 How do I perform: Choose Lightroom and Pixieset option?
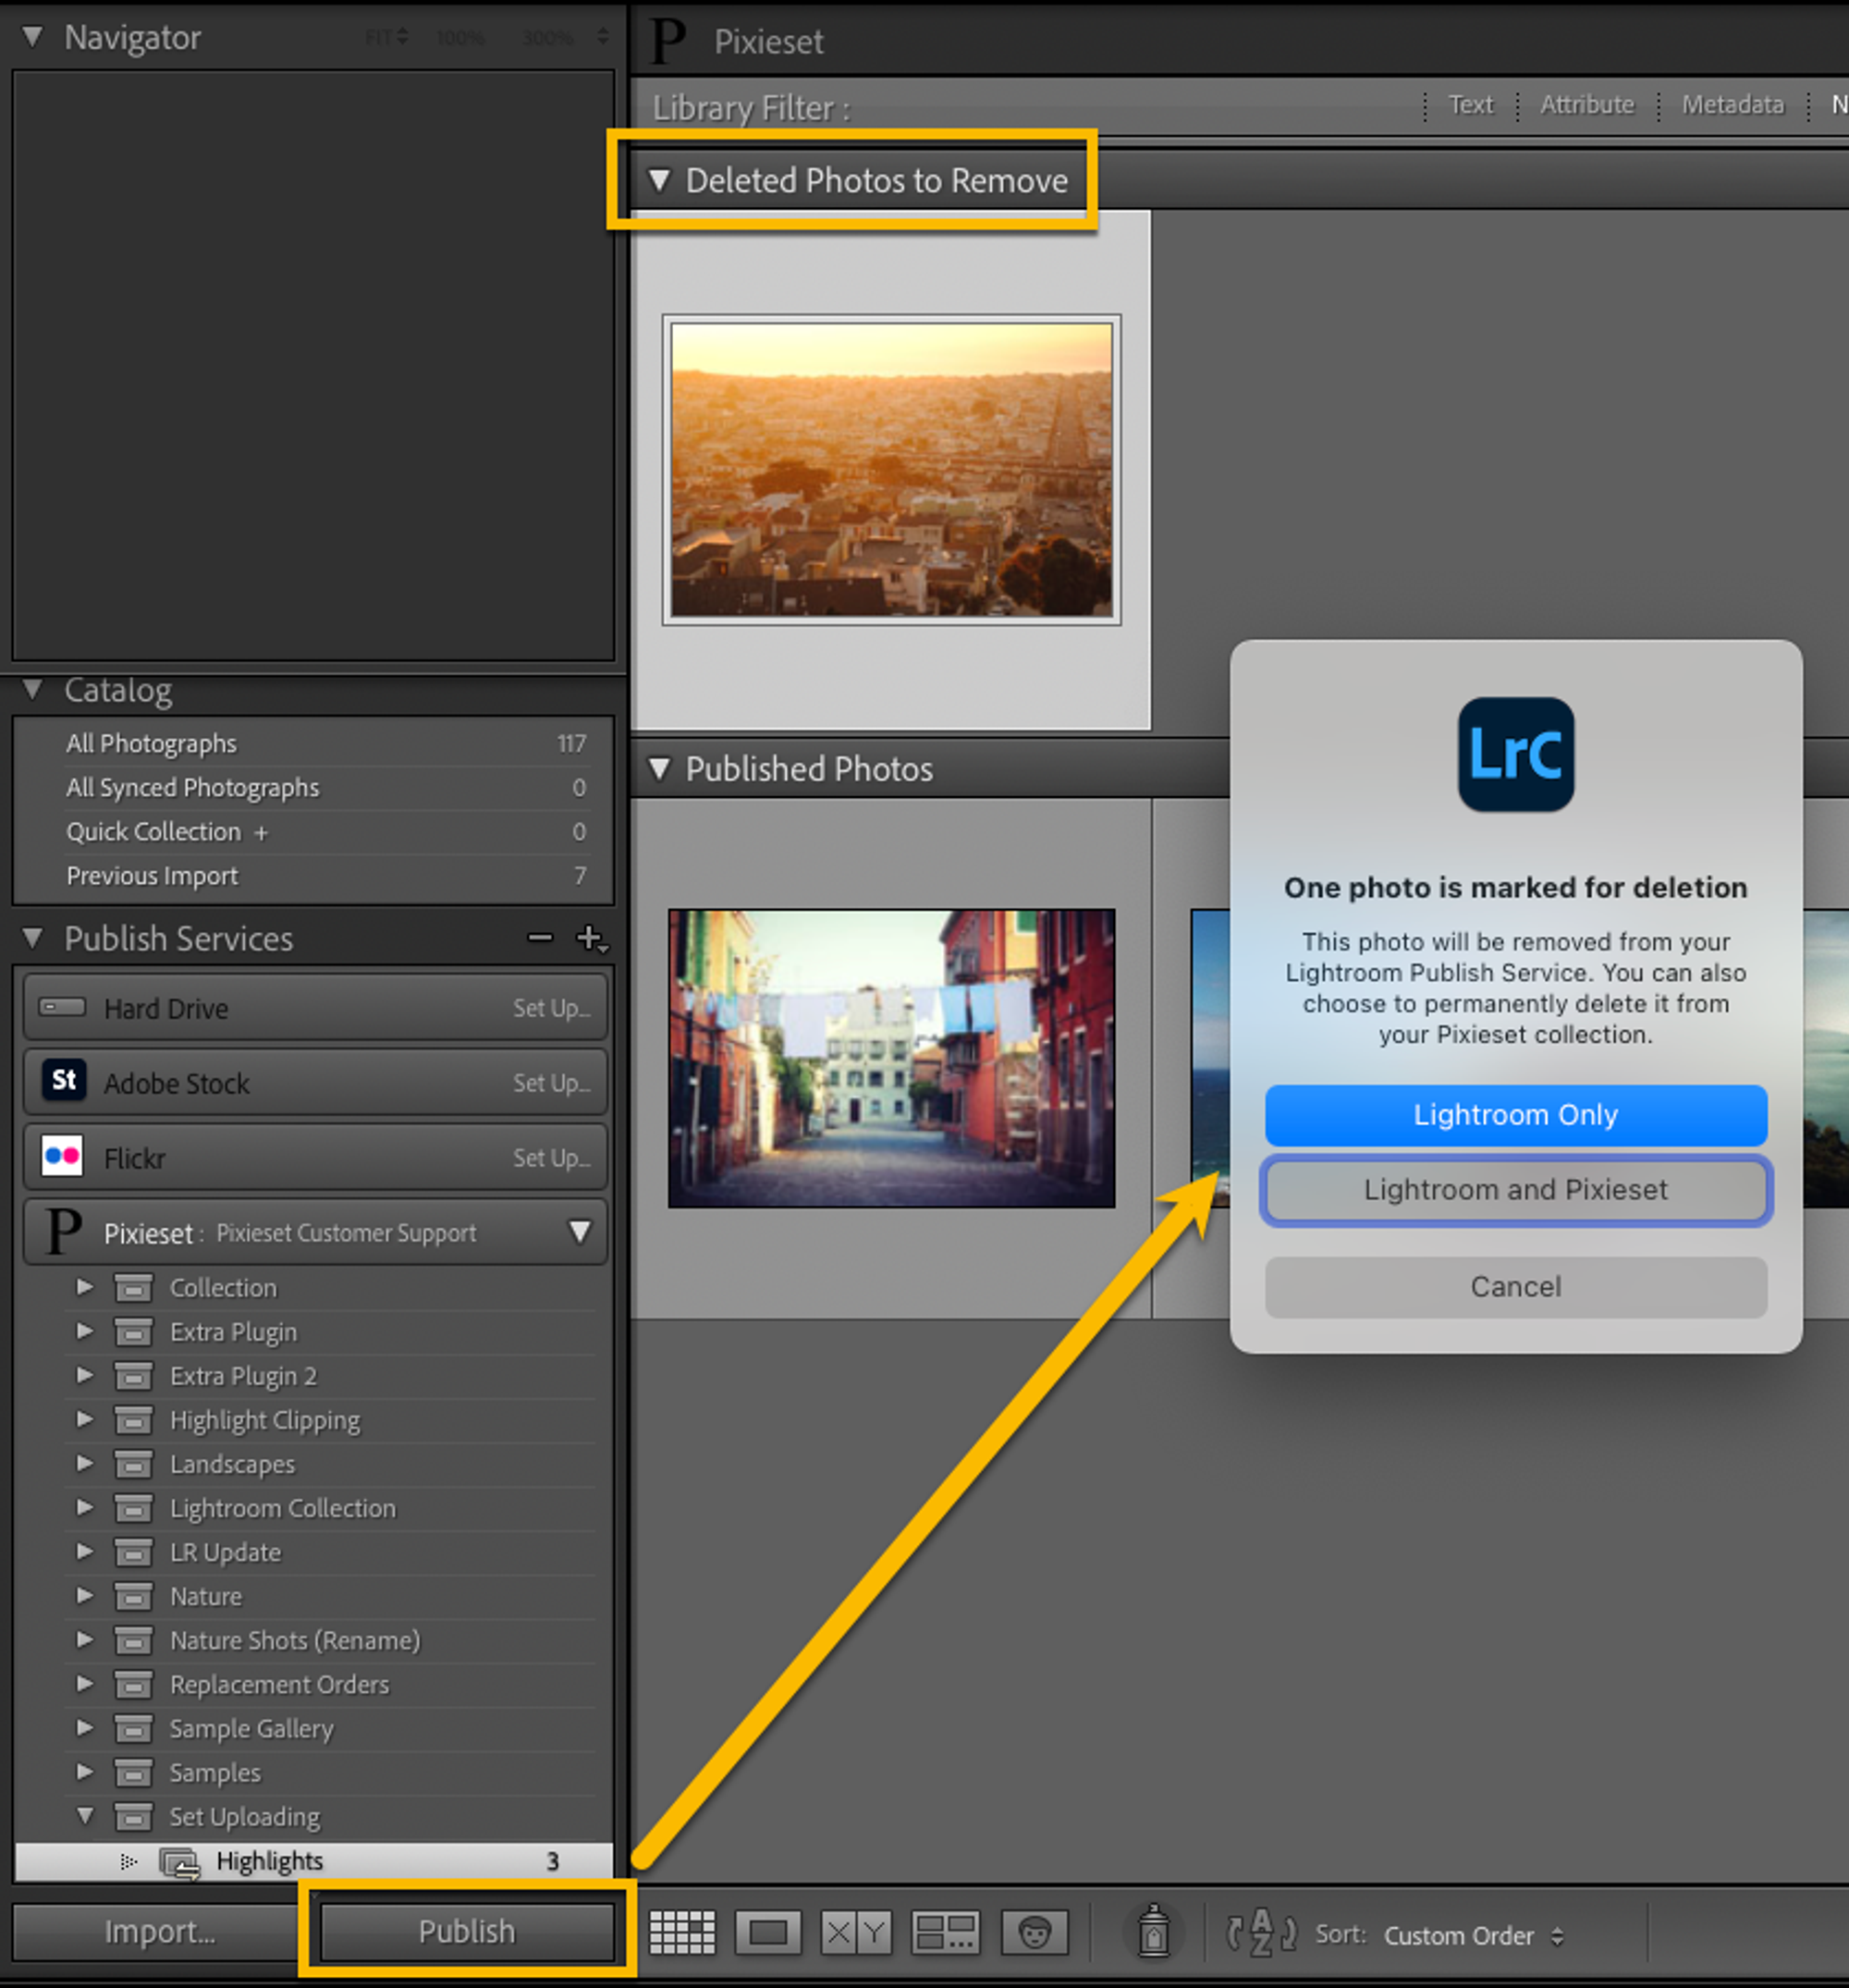1515,1190
